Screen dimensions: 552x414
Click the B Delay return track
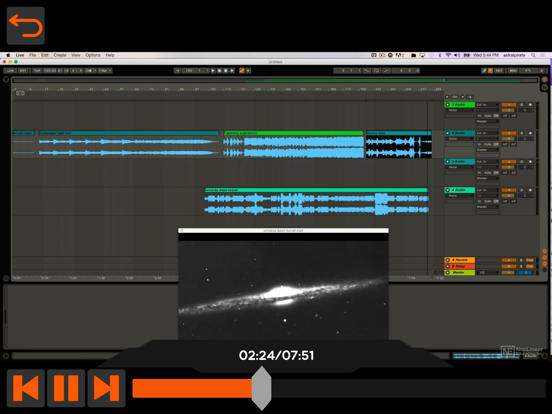(x=460, y=266)
